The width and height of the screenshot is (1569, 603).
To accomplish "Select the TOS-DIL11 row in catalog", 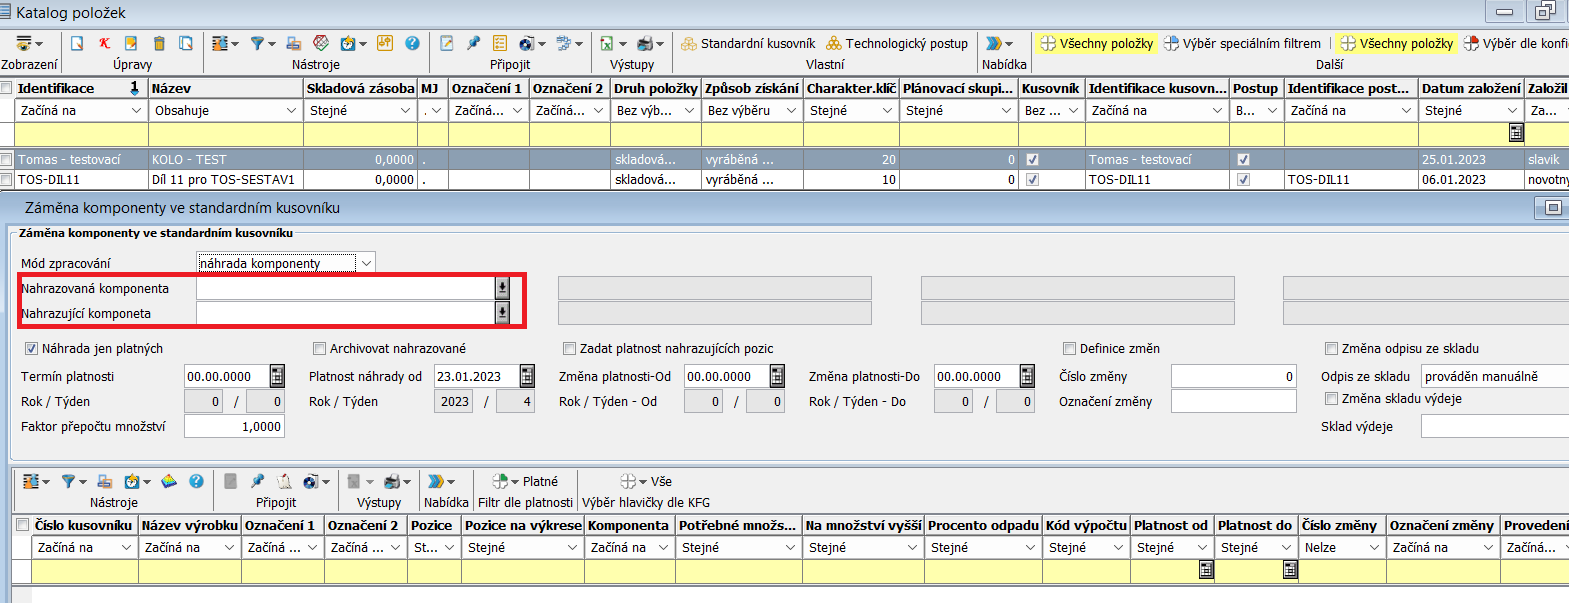I will [x=80, y=180].
